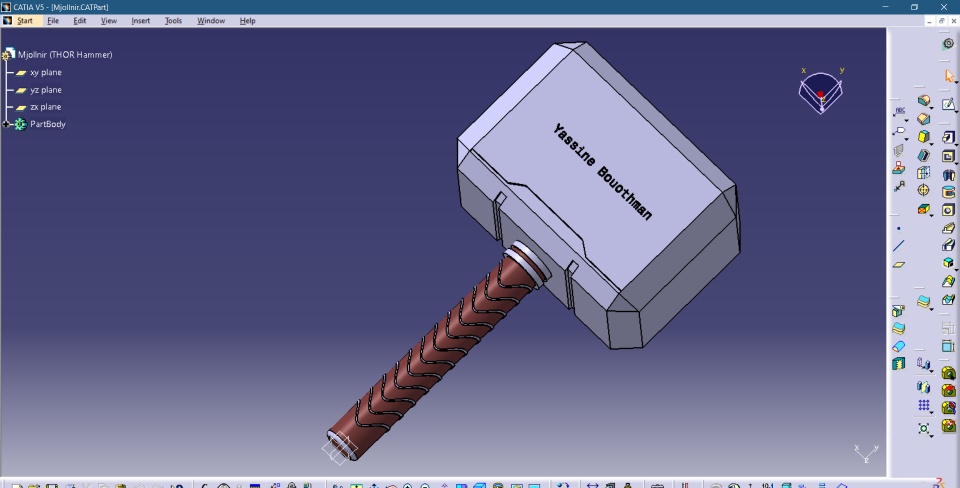Click the Part Design workbench gear icon

point(948,43)
